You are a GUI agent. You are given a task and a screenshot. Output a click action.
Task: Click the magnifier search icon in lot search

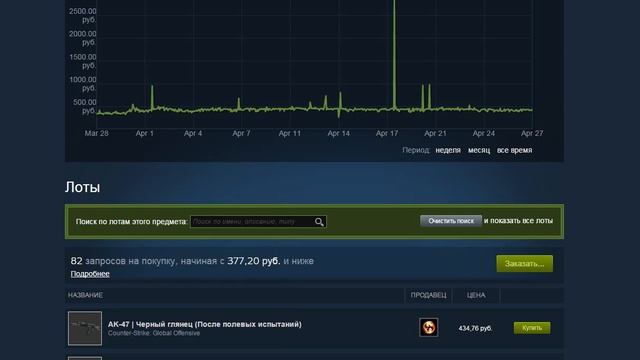point(319,222)
